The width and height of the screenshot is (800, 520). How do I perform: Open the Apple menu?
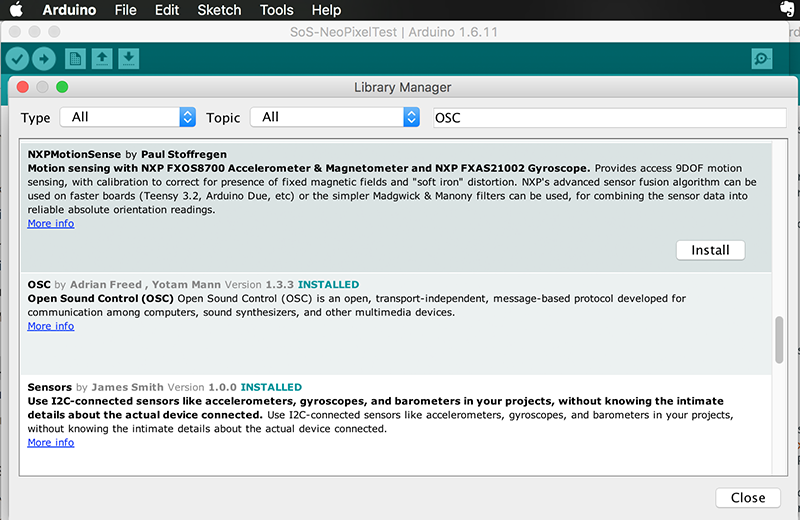coord(16,10)
